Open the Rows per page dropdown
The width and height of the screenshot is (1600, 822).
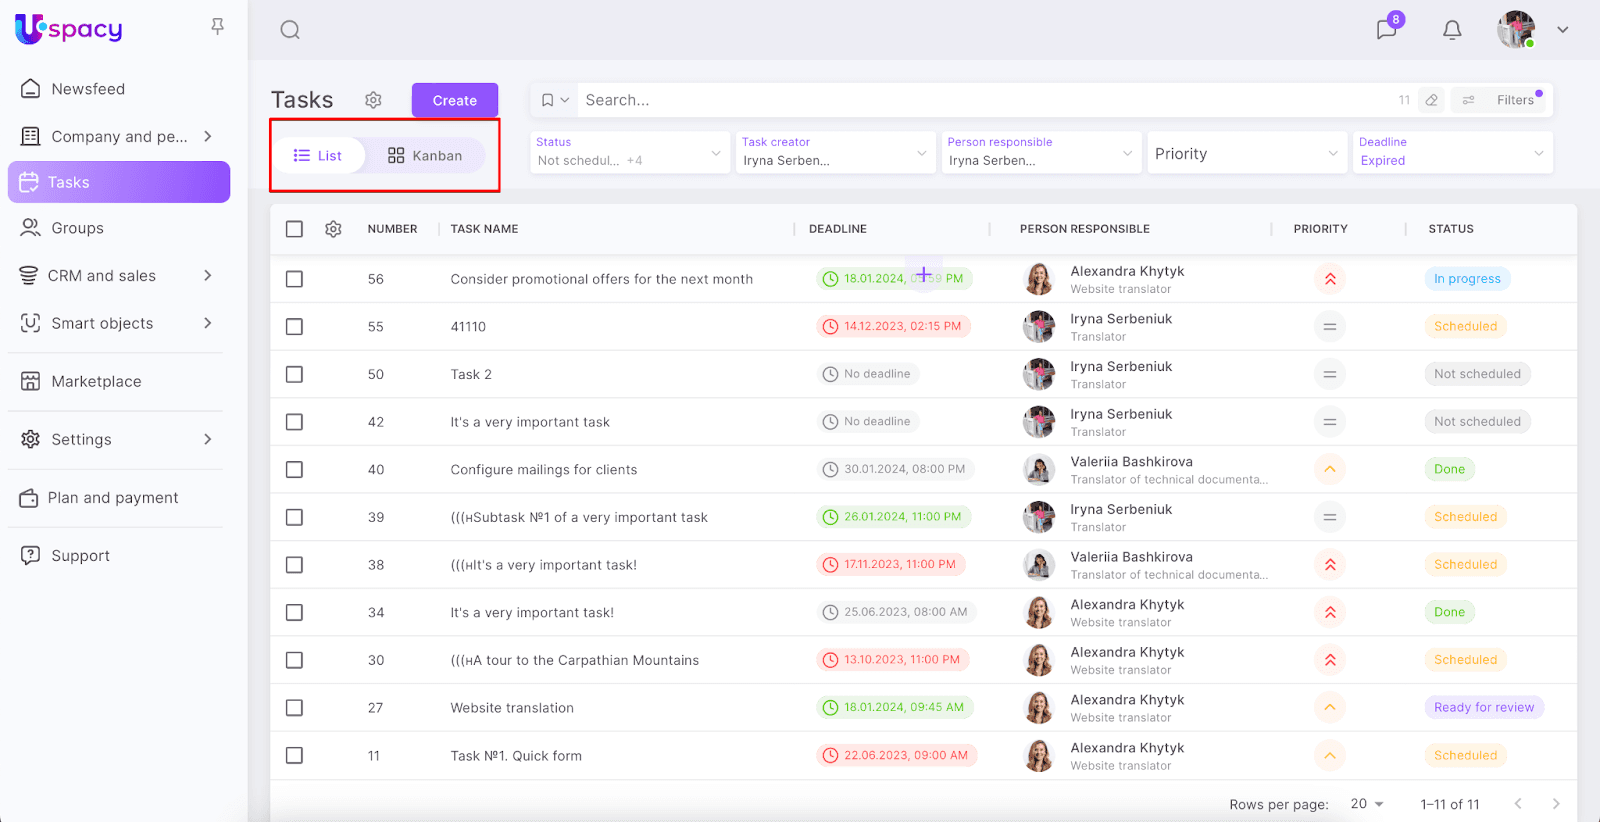[x=1366, y=804]
